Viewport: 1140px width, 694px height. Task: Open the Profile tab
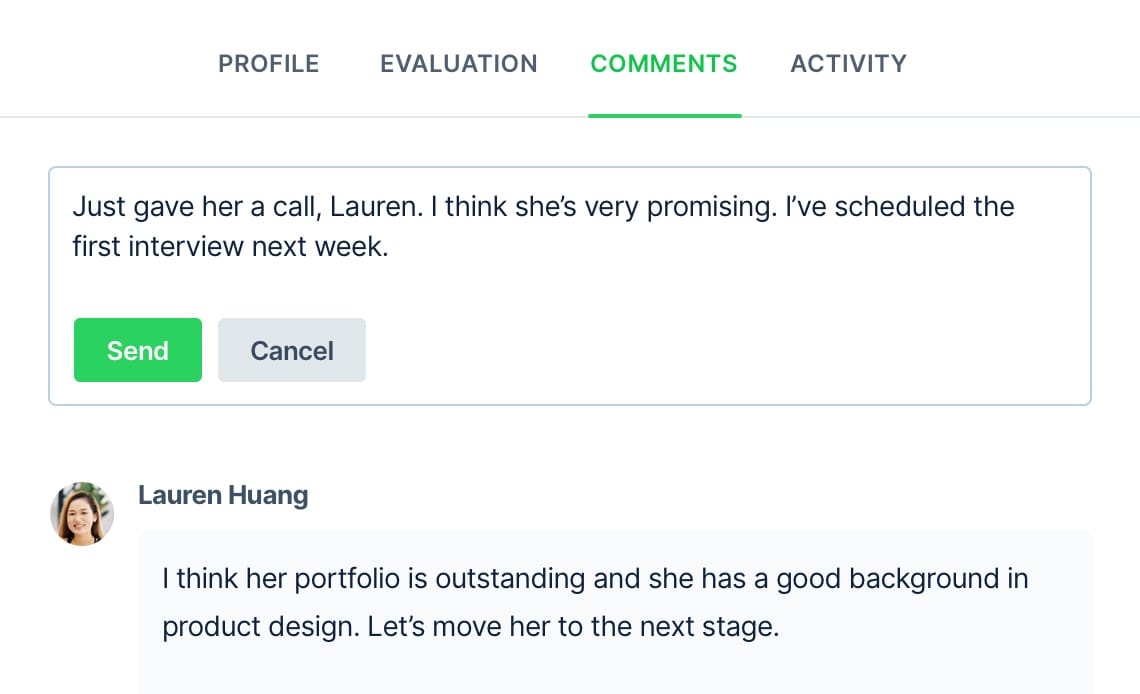click(269, 64)
